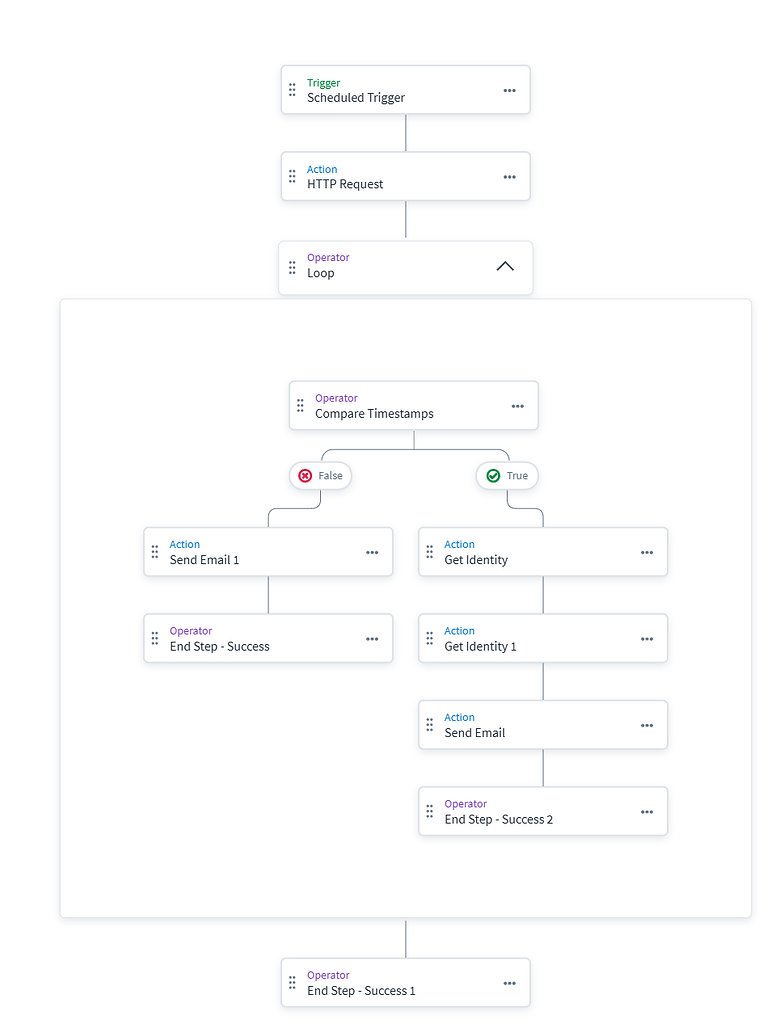Select the False branch badge
Image resolution: width=779 pixels, height=1024 pixels.
pos(320,475)
